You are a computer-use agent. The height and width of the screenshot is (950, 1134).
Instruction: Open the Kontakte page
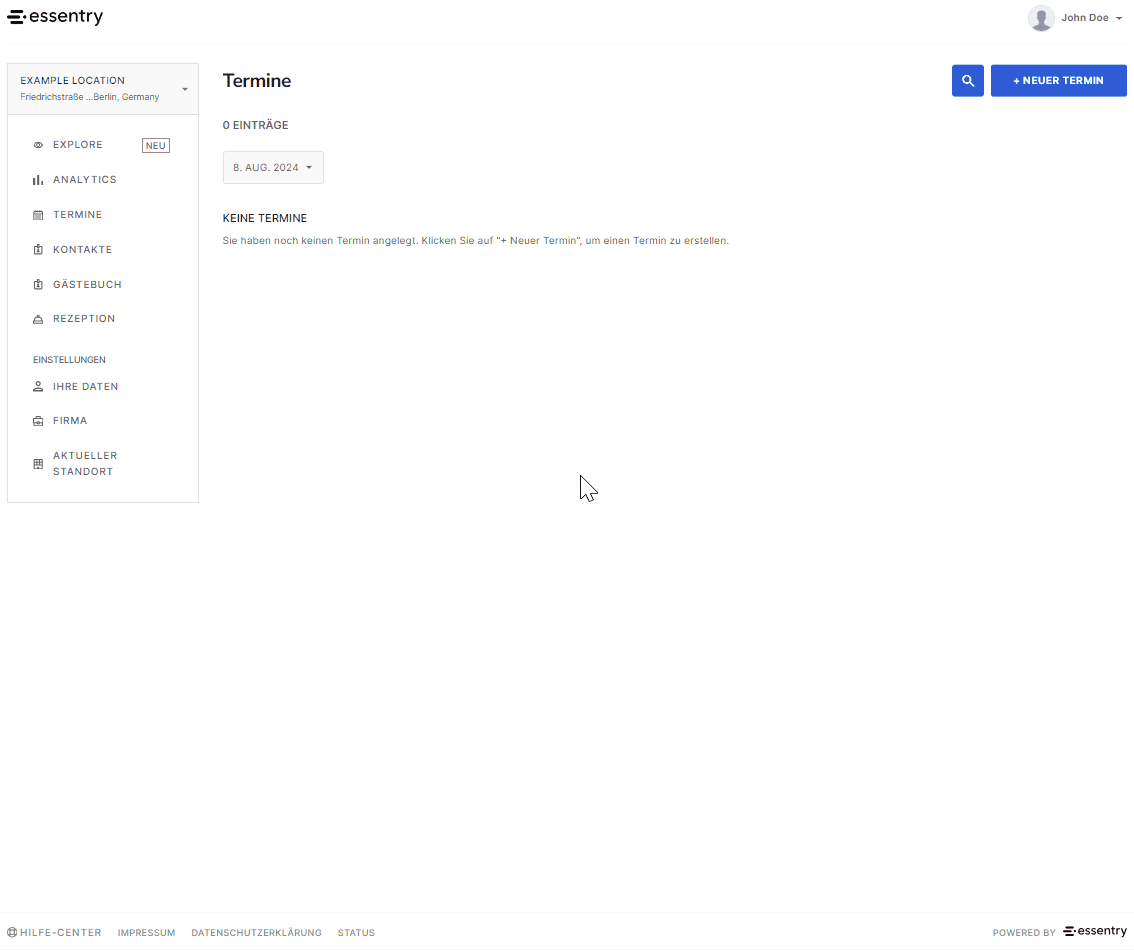82,249
